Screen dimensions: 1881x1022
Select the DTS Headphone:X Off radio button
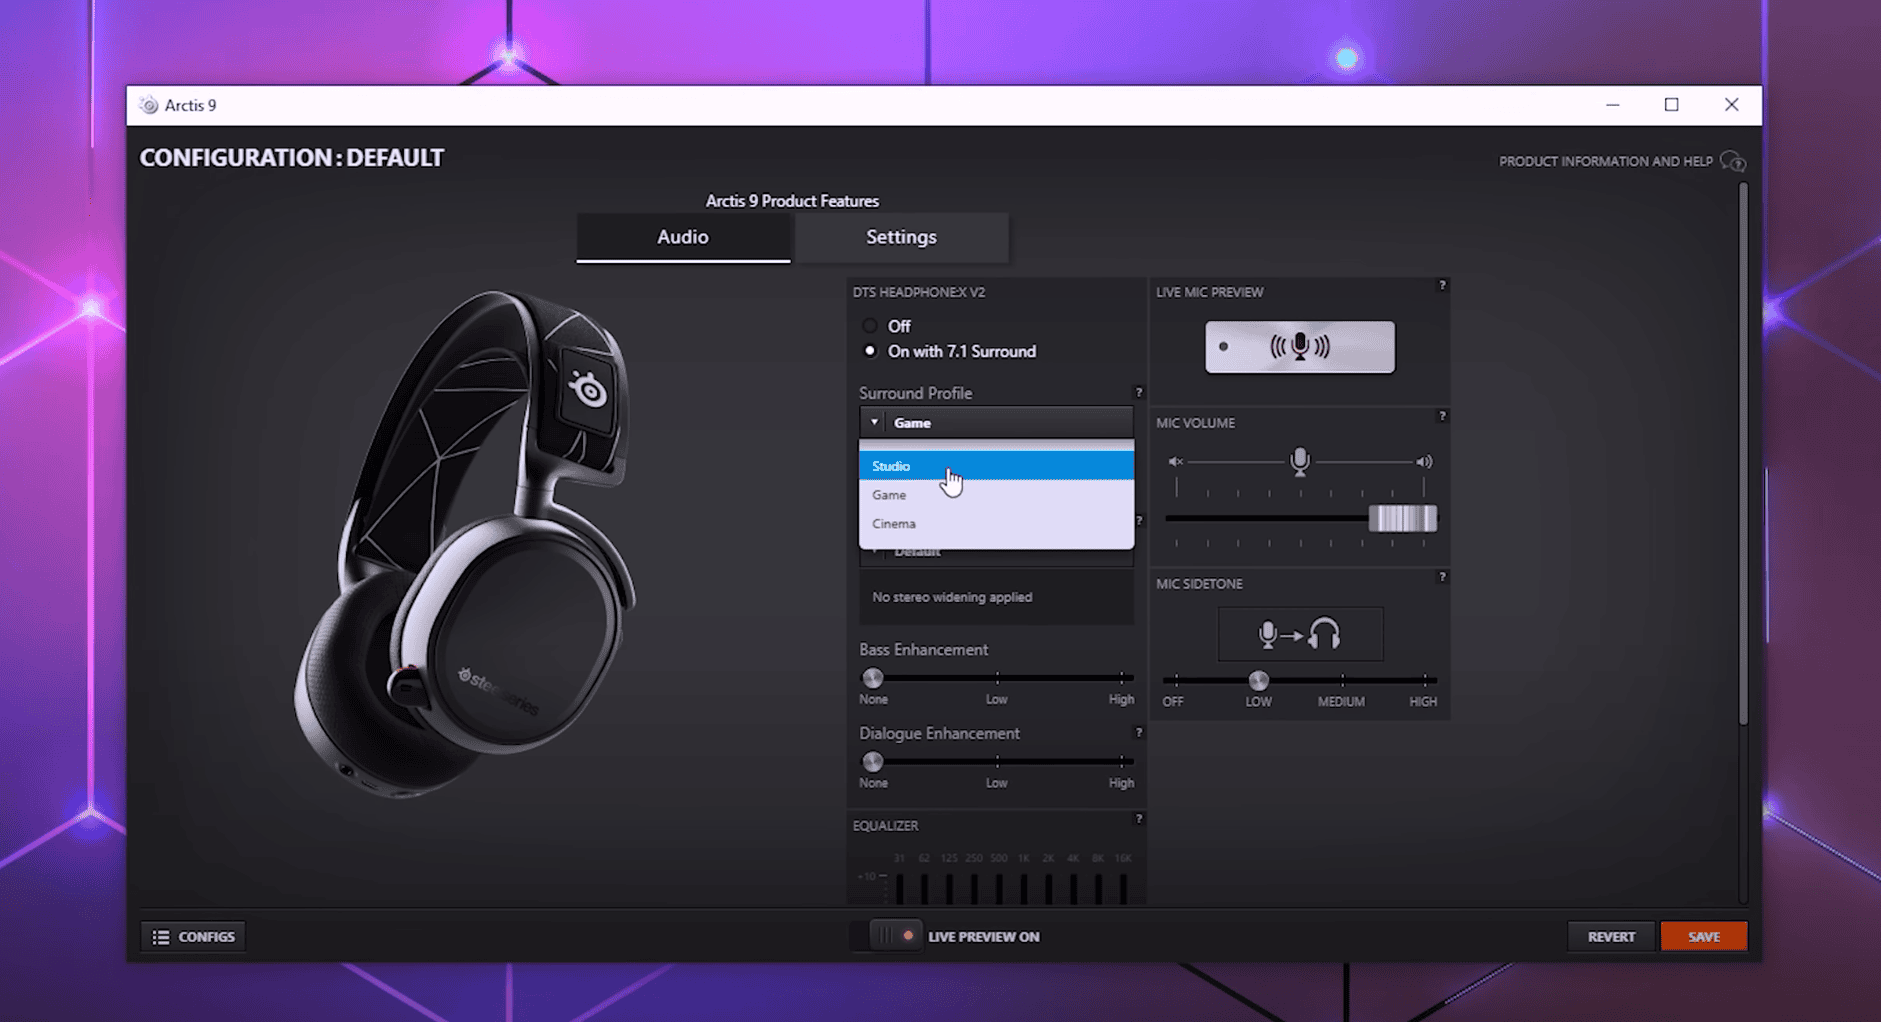pos(870,326)
